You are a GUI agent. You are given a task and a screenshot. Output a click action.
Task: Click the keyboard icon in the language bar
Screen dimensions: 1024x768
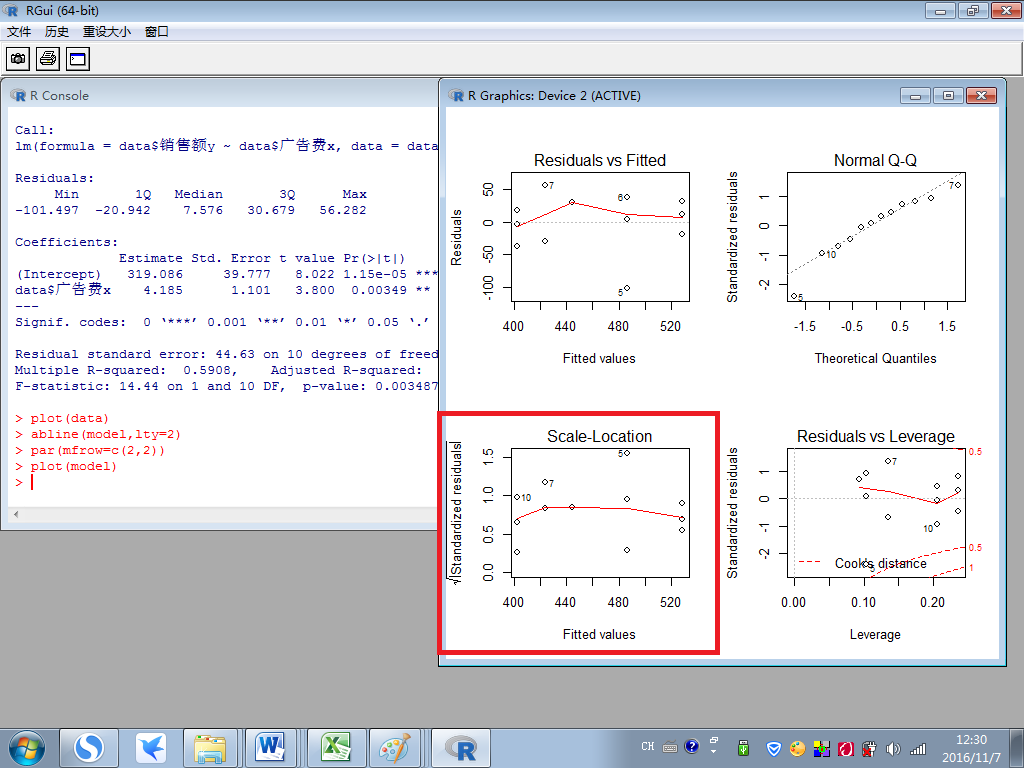[x=670, y=747]
